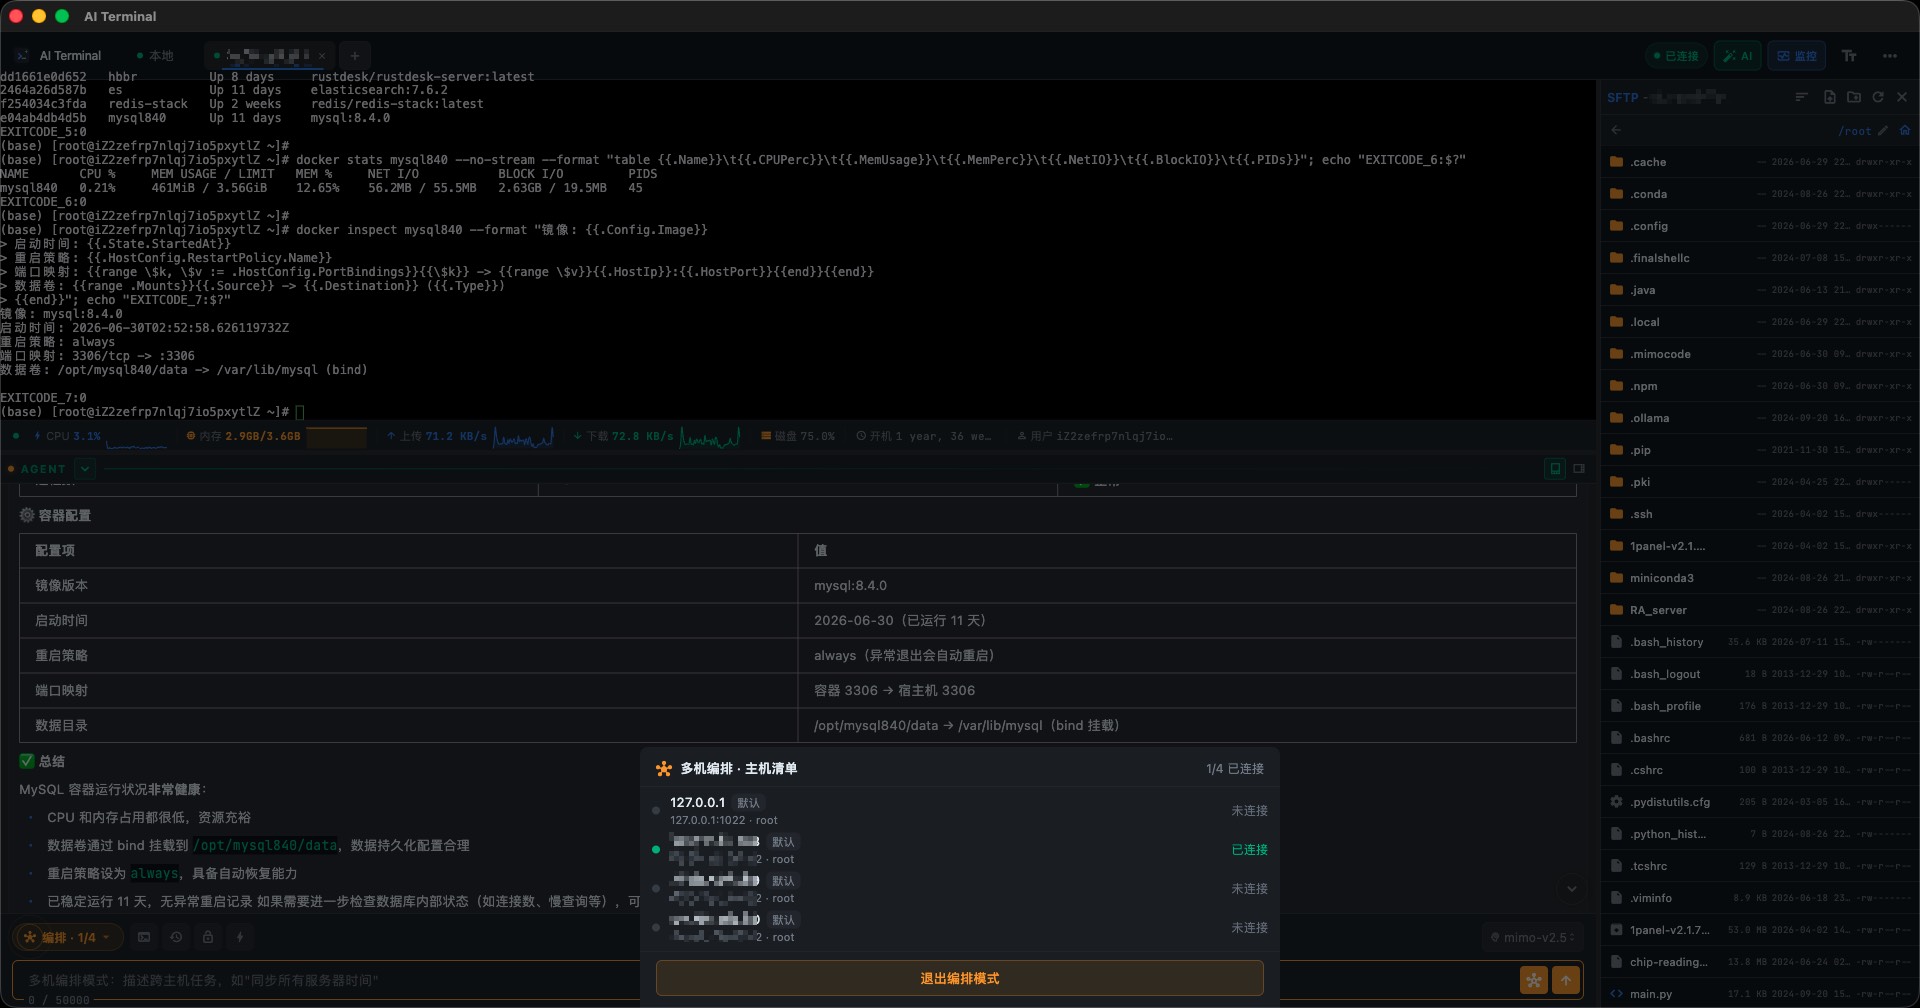The image size is (1920, 1008).
Task: Send the prompt with the arrow button
Action: coord(1566,980)
